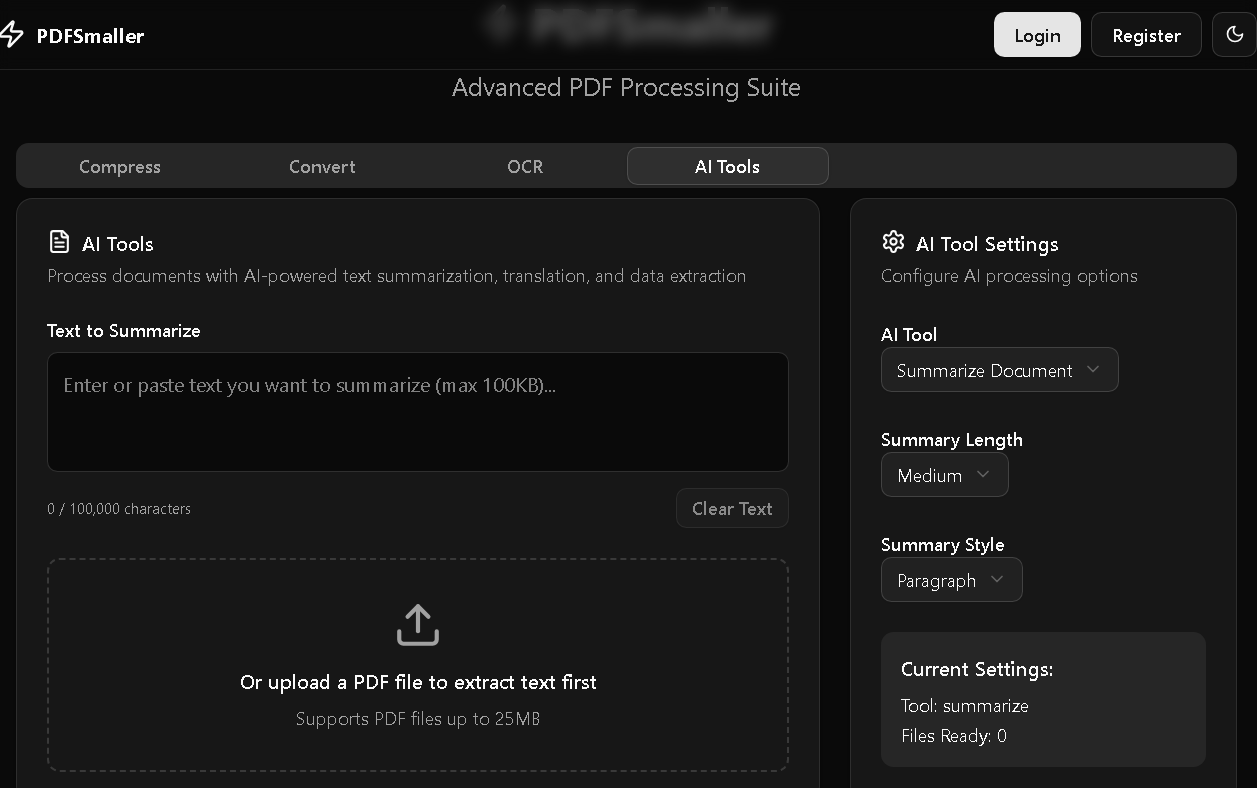The height and width of the screenshot is (788, 1257).
Task: Click the upload arrow icon in the dropzone
Action: [x=417, y=624]
